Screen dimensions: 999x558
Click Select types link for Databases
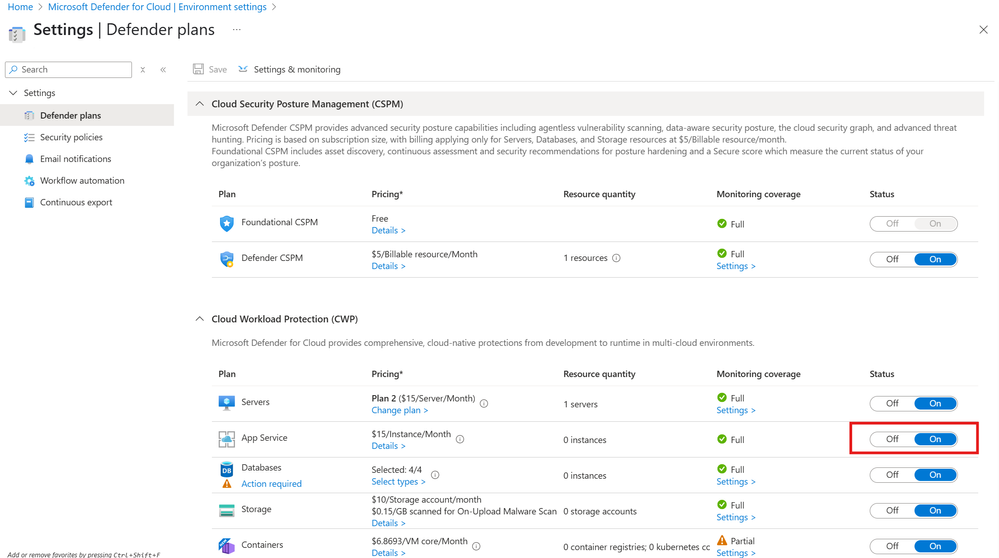(x=398, y=482)
